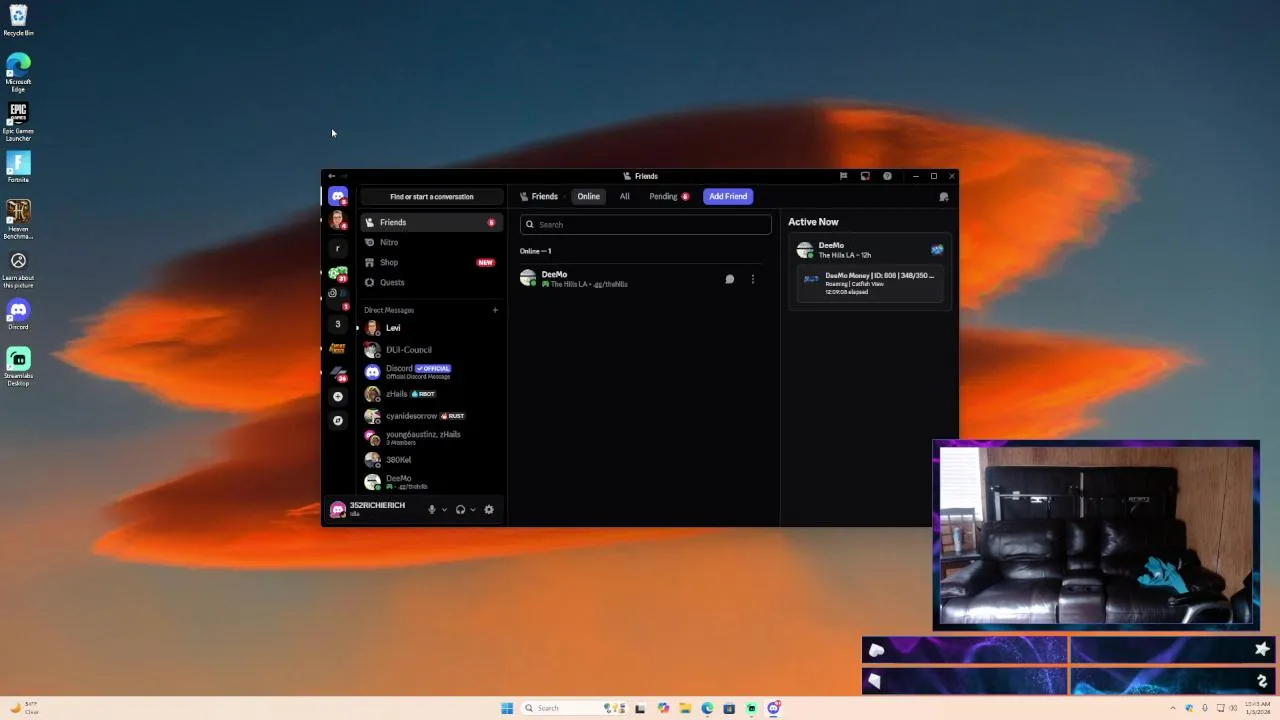1280x720 pixels.
Task: Open User Settings gear icon
Action: [489, 510]
